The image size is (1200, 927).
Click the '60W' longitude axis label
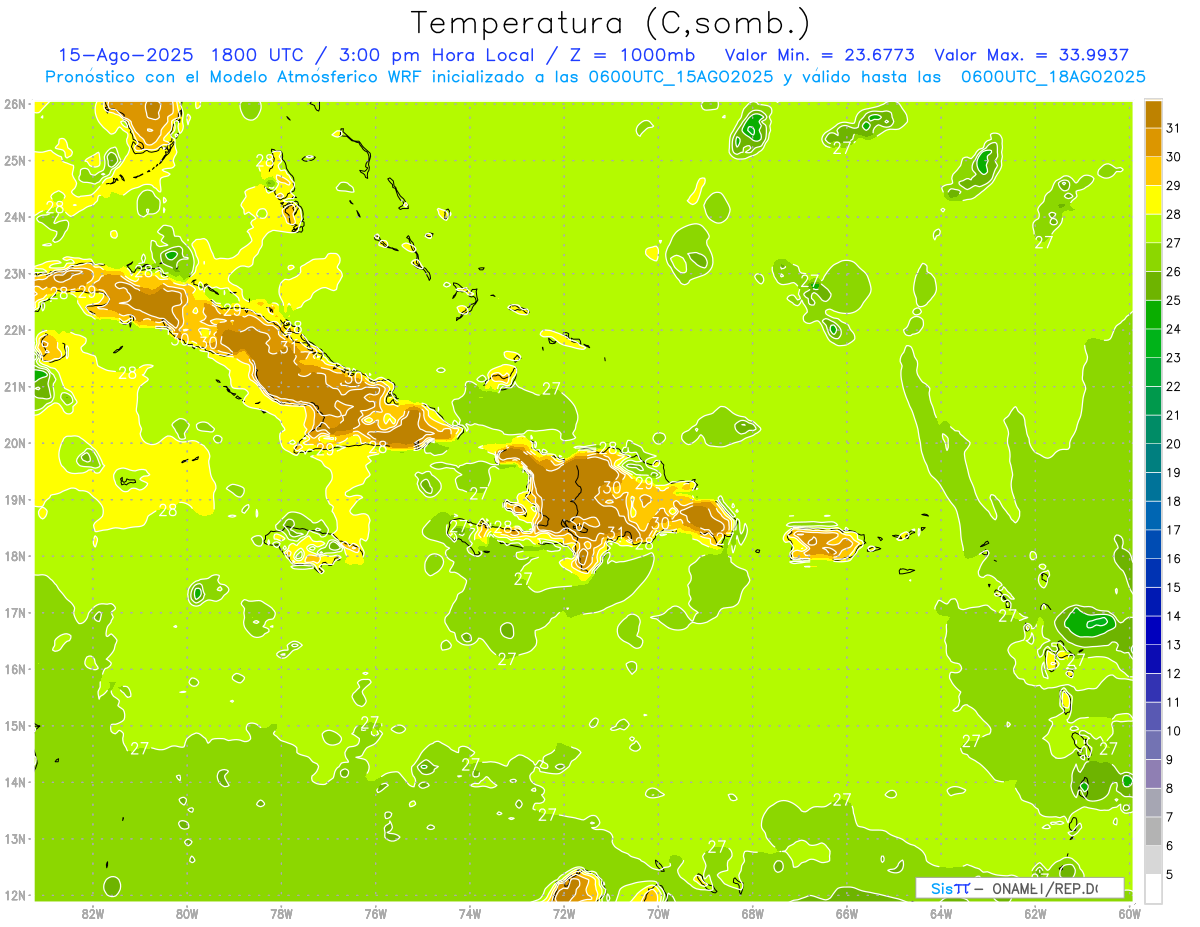click(x=1128, y=913)
